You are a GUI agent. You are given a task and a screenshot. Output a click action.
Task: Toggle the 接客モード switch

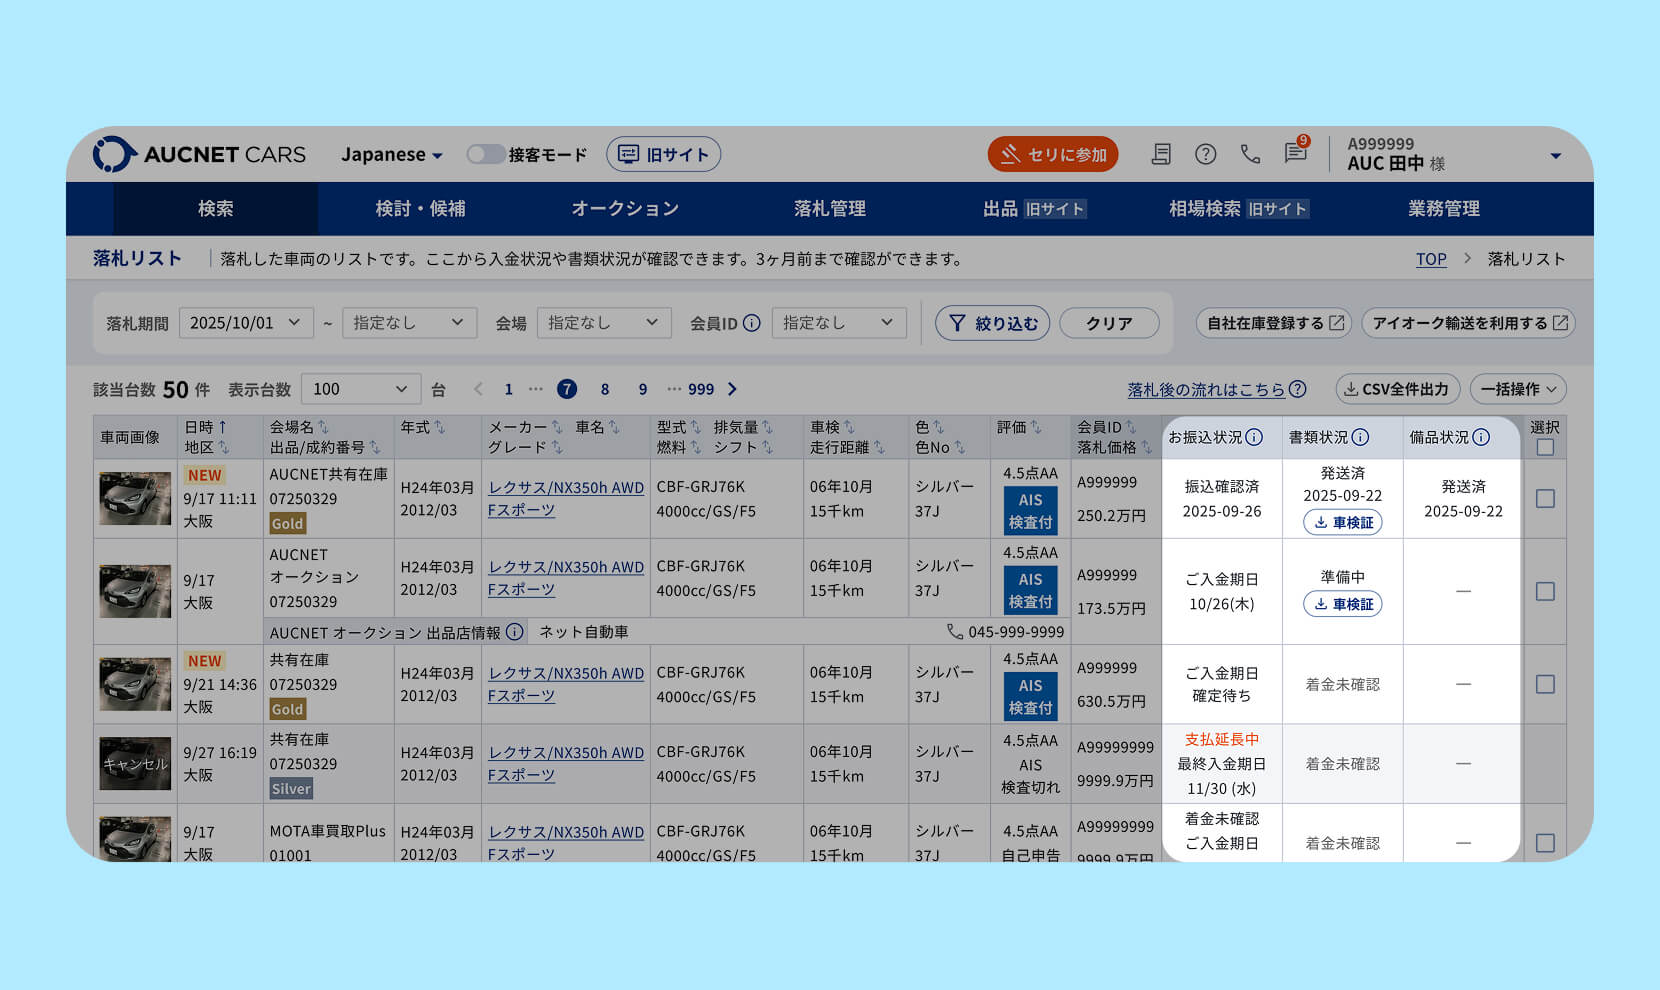486,154
